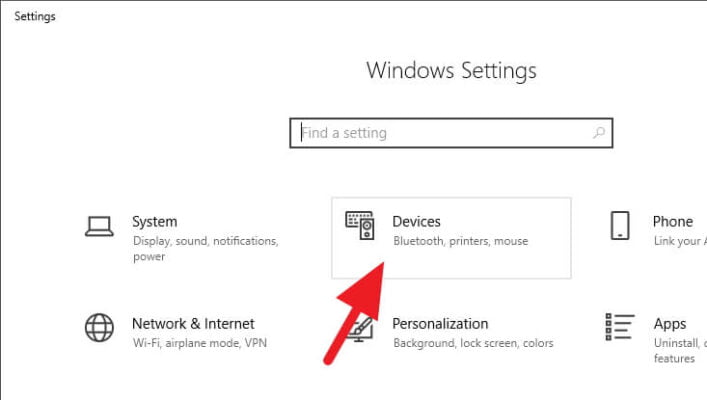Screen dimensions: 707x400
Task: Click the Devices keyboard and speaker icon
Action: (360, 225)
